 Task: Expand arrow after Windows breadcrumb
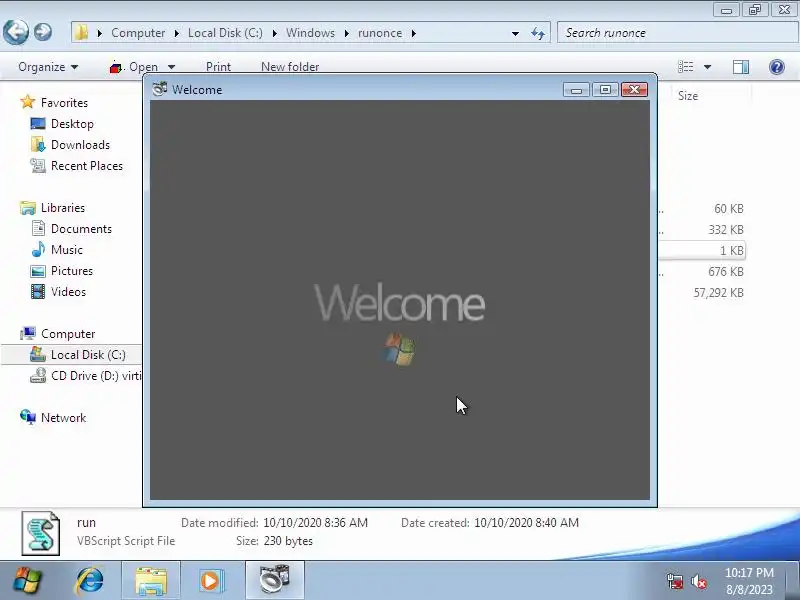pyautogui.click(x=346, y=33)
